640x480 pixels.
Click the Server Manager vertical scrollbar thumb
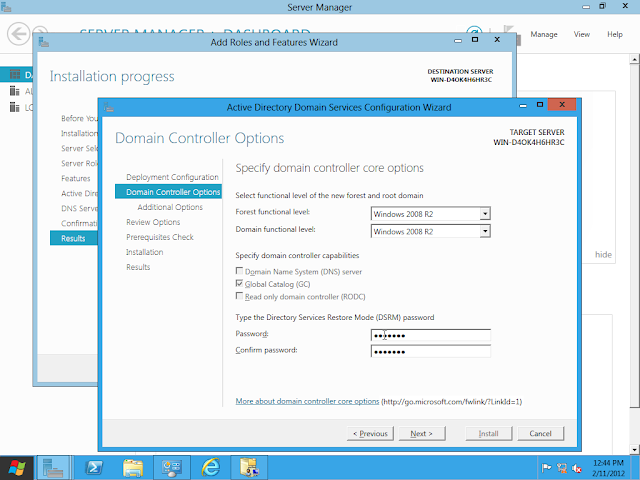tap(634, 235)
